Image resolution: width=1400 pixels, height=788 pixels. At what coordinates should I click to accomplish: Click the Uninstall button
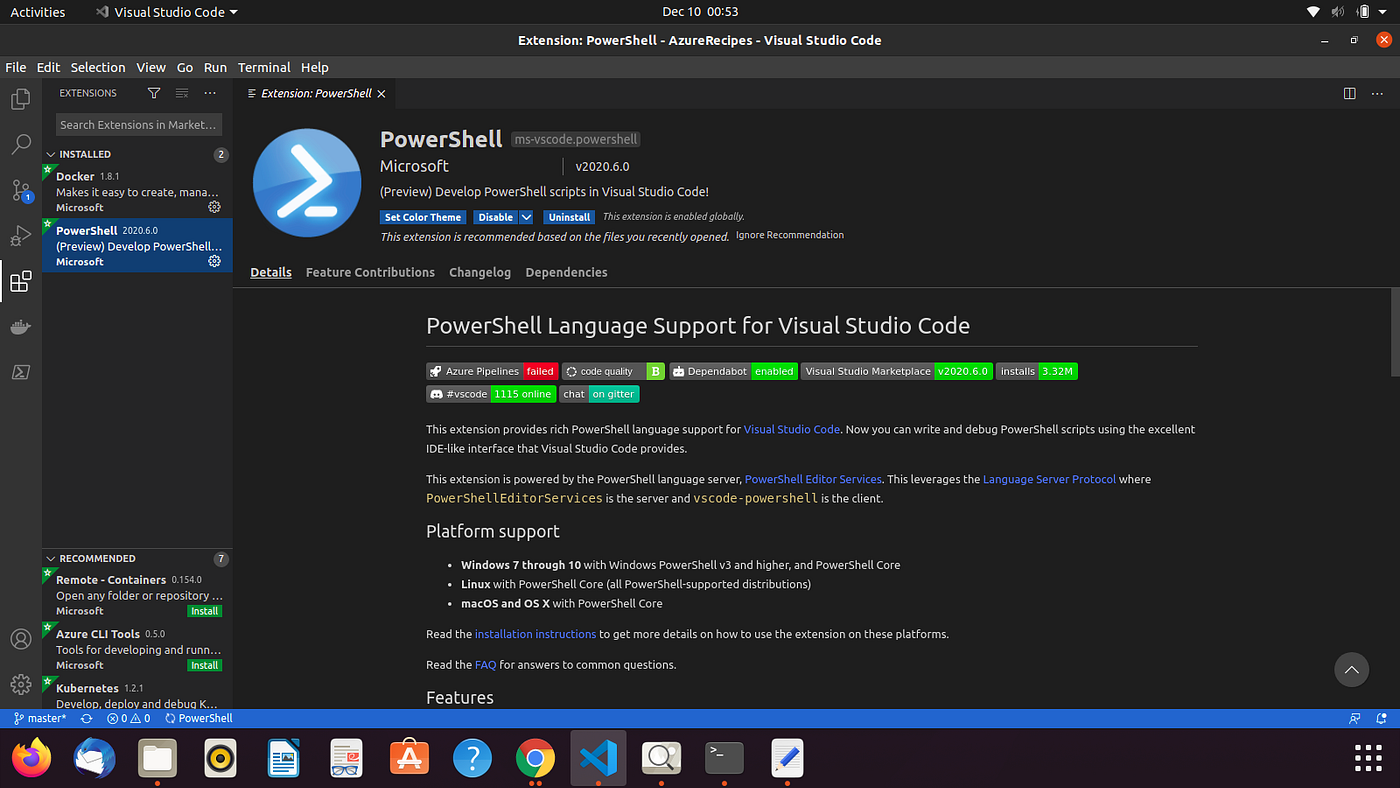569,217
